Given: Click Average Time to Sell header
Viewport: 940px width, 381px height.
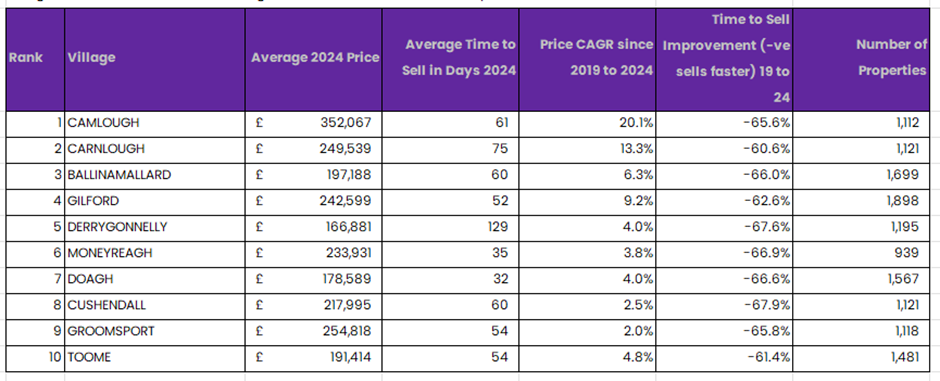Looking at the screenshot, I should click(x=450, y=58).
